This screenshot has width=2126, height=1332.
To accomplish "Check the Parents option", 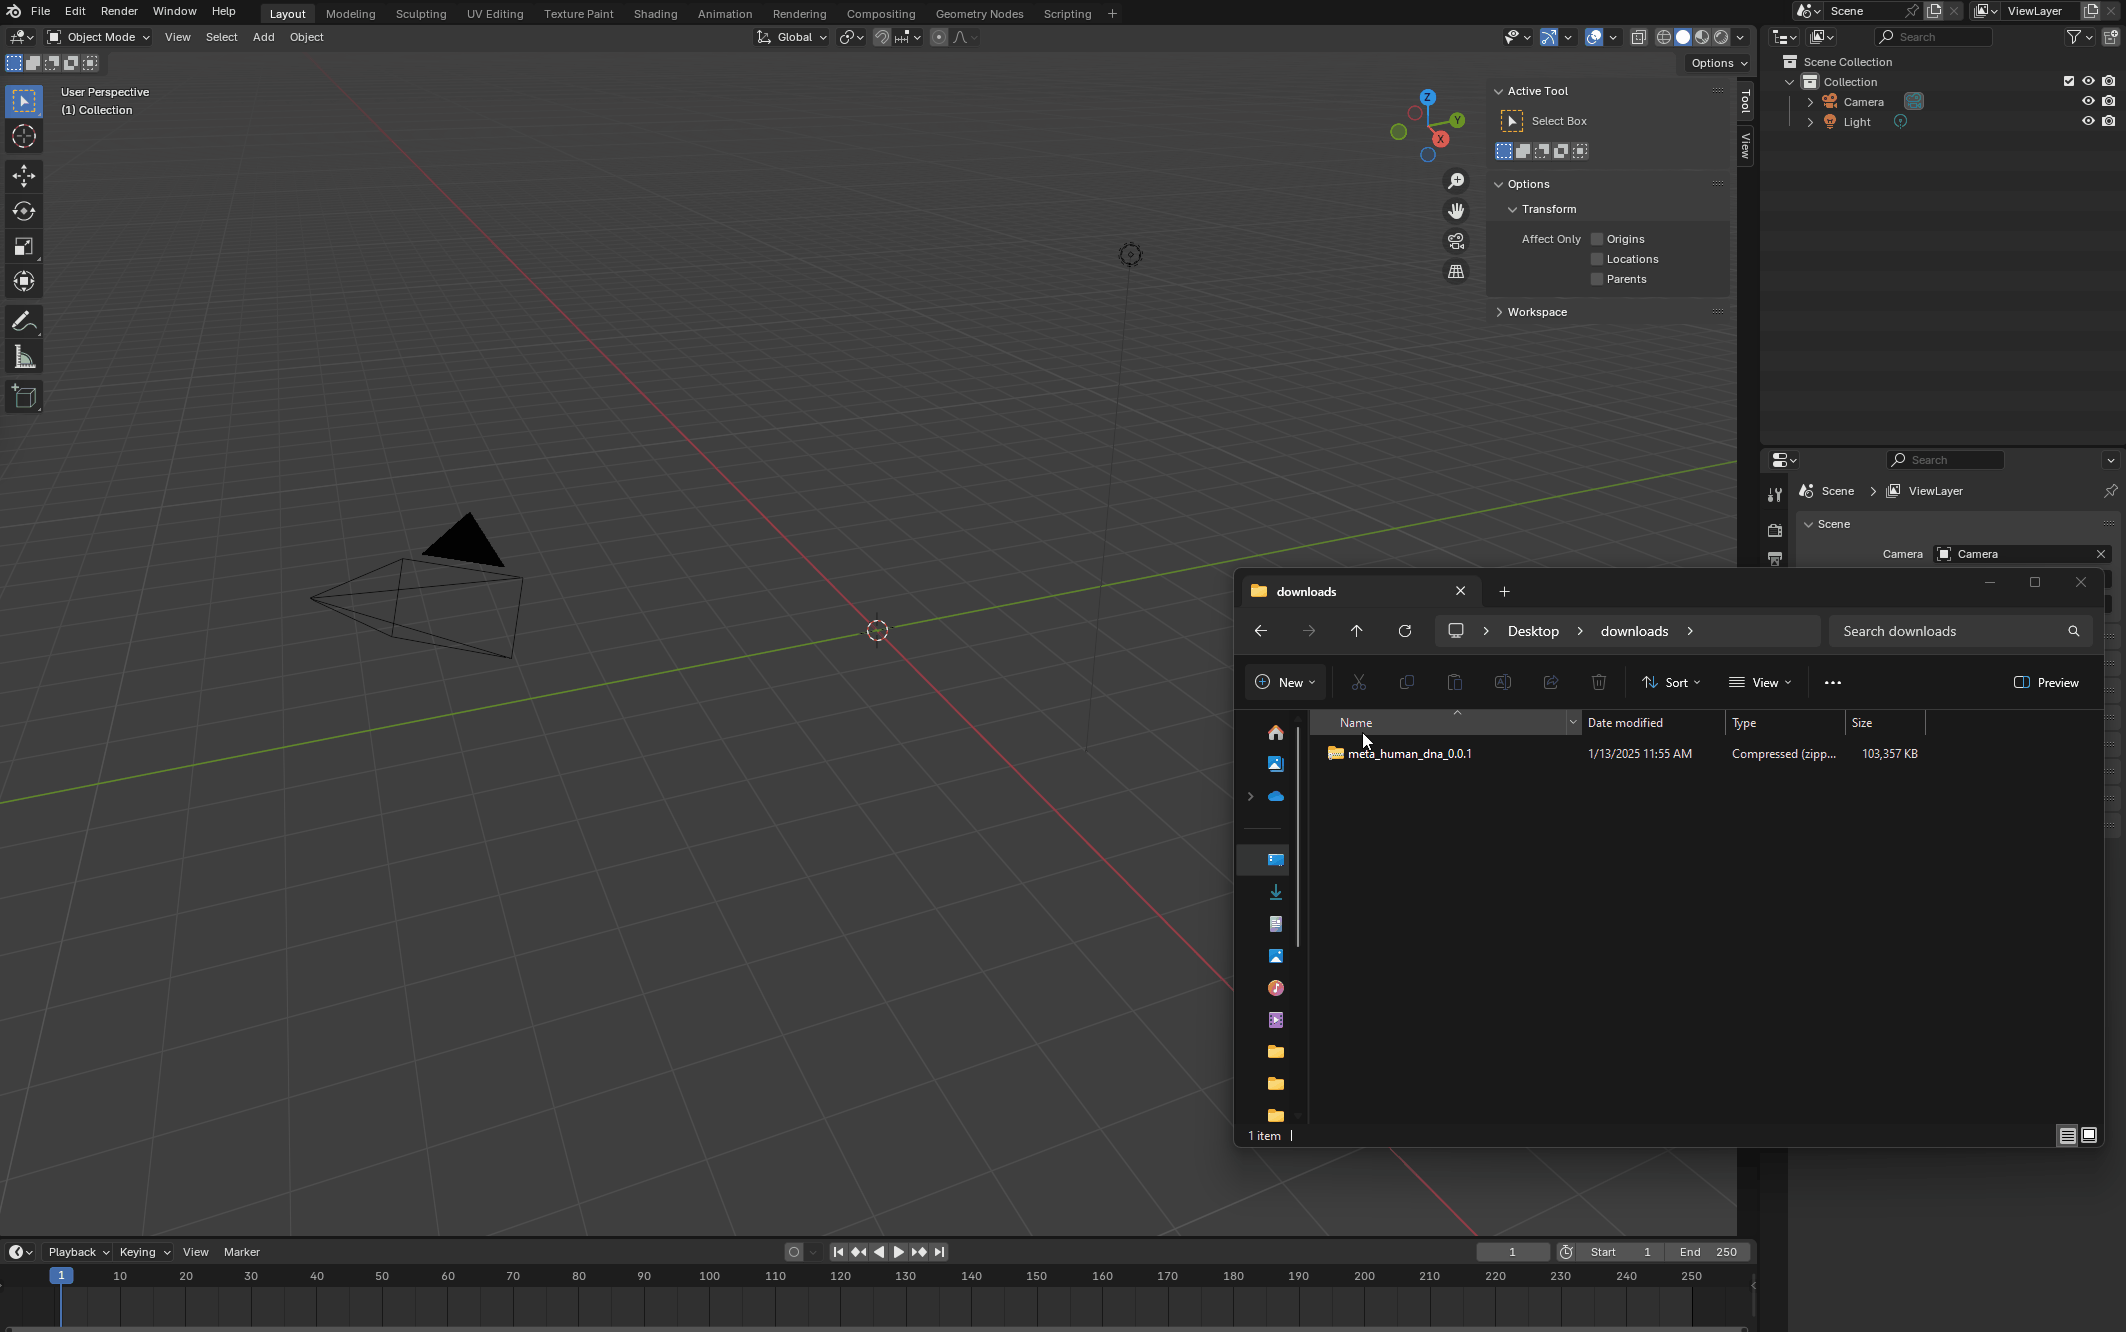I will [1597, 279].
